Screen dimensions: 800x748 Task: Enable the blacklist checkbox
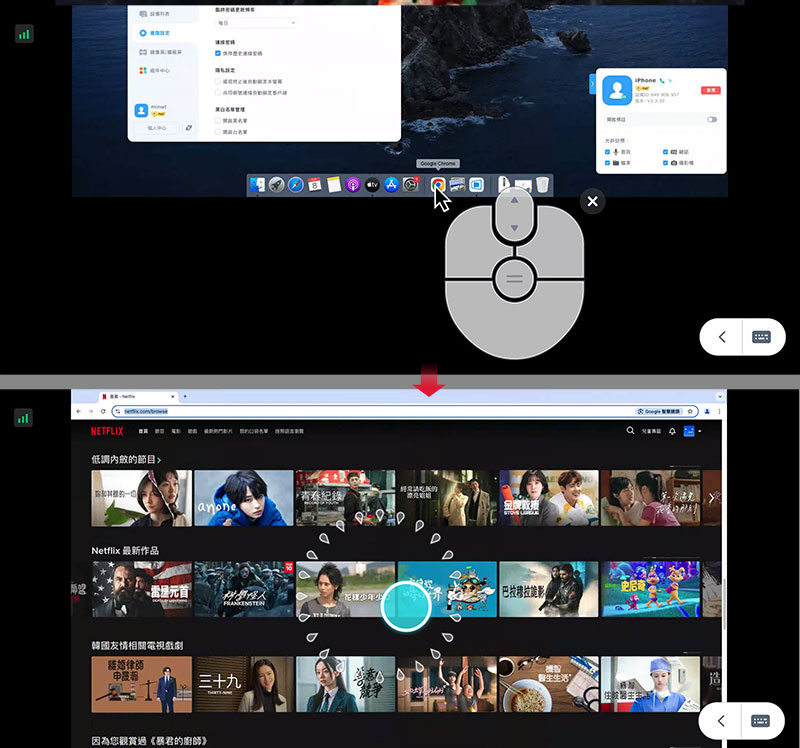[219, 120]
